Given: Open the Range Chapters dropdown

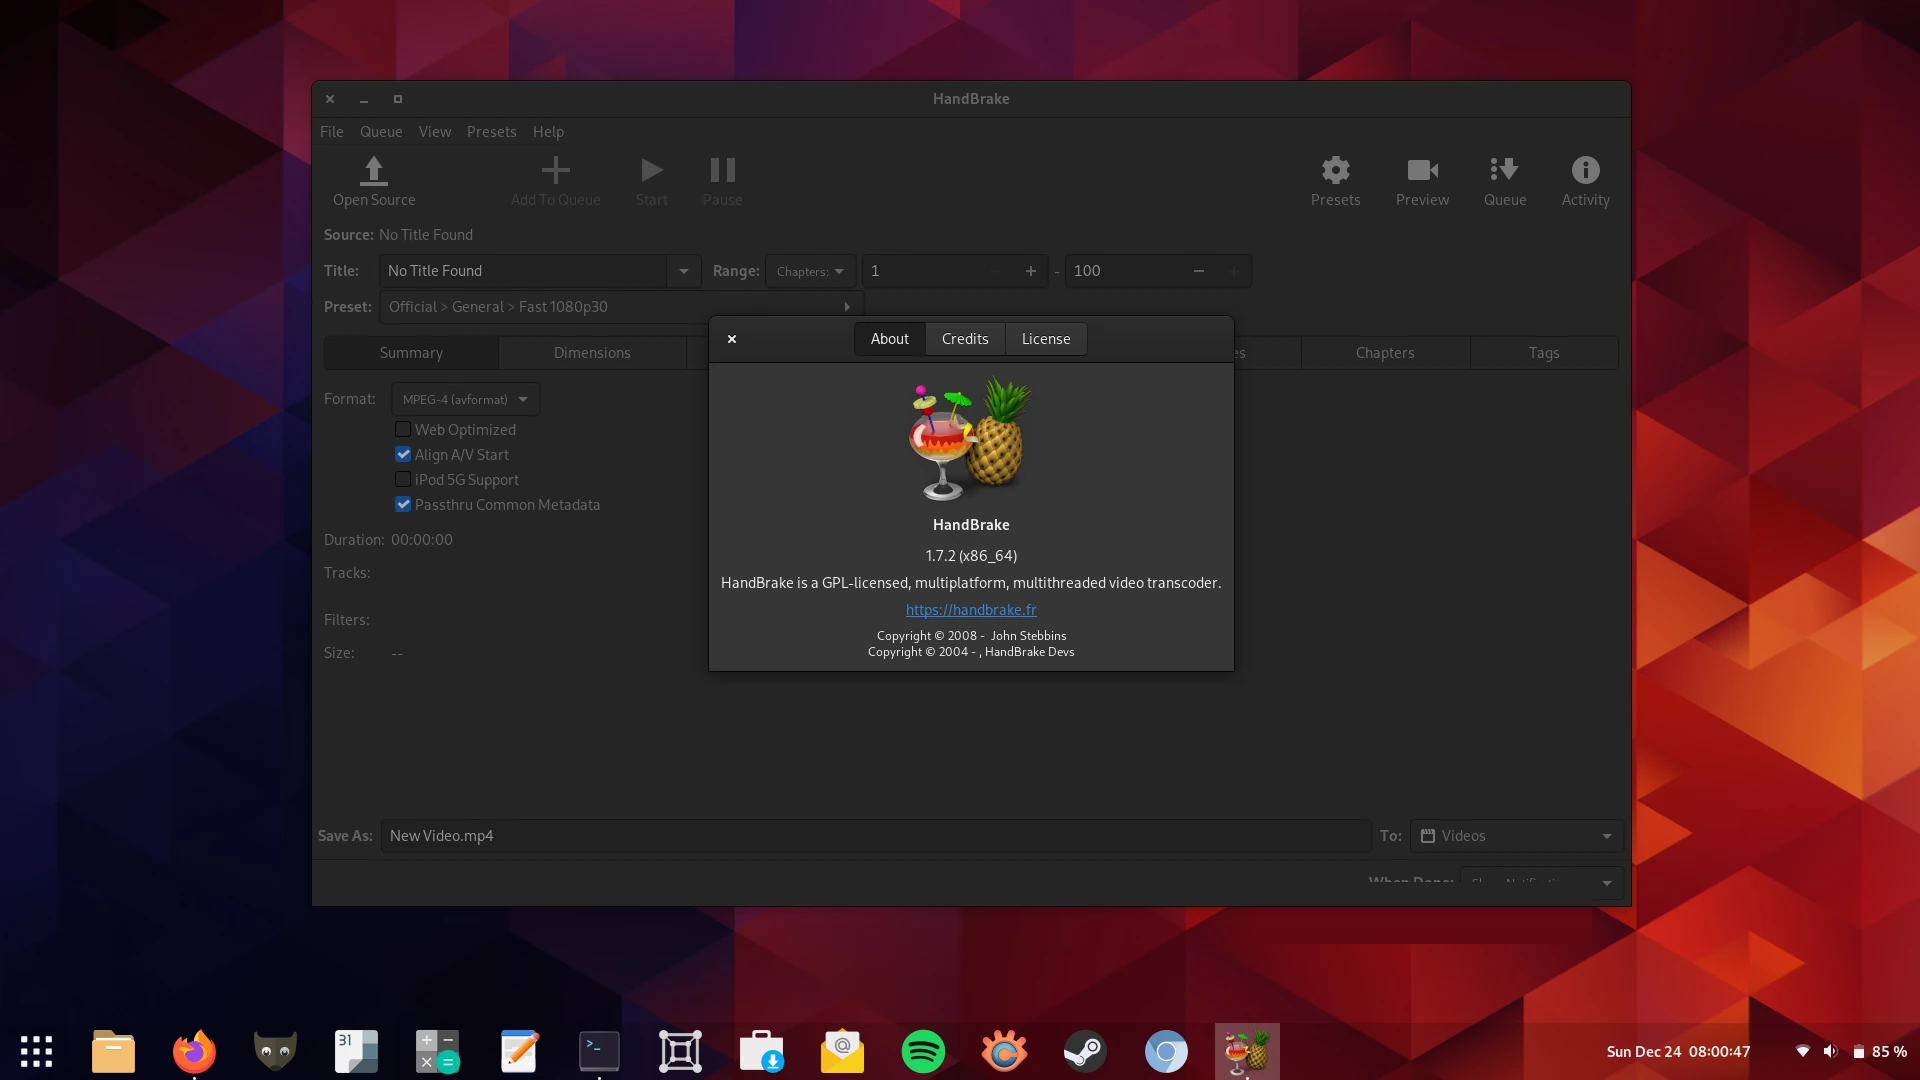Looking at the screenshot, I should click(x=810, y=271).
